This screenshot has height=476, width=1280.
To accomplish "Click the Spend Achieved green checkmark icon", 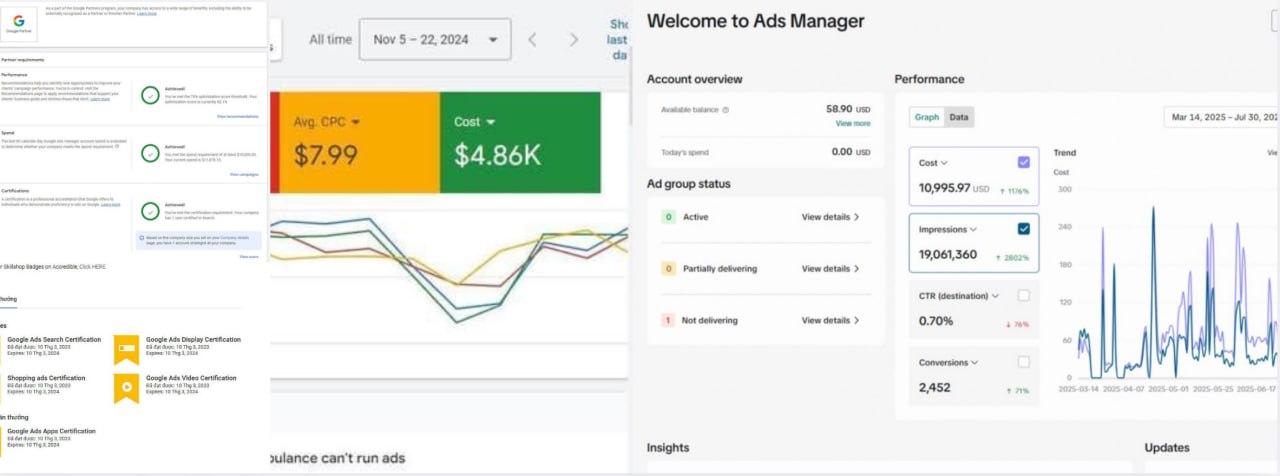I will pyautogui.click(x=150, y=153).
